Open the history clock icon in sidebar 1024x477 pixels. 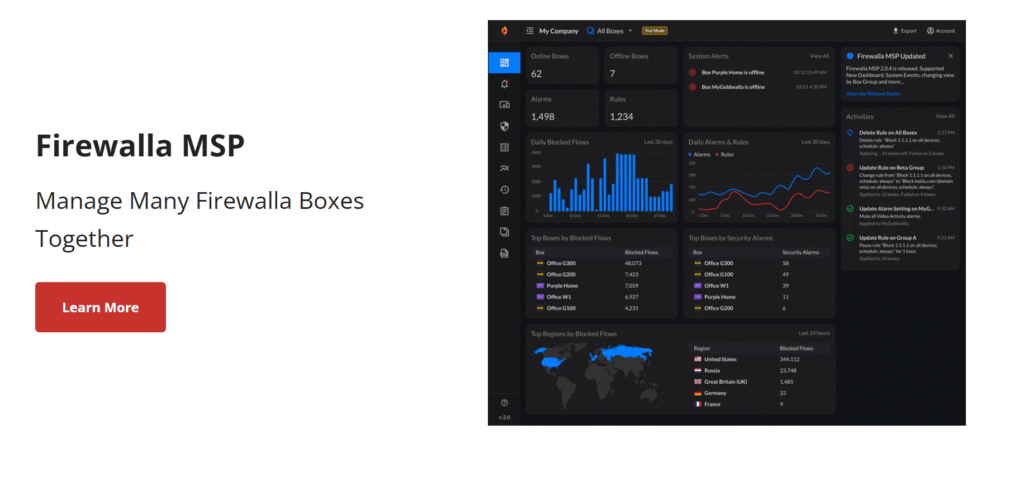[504, 189]
